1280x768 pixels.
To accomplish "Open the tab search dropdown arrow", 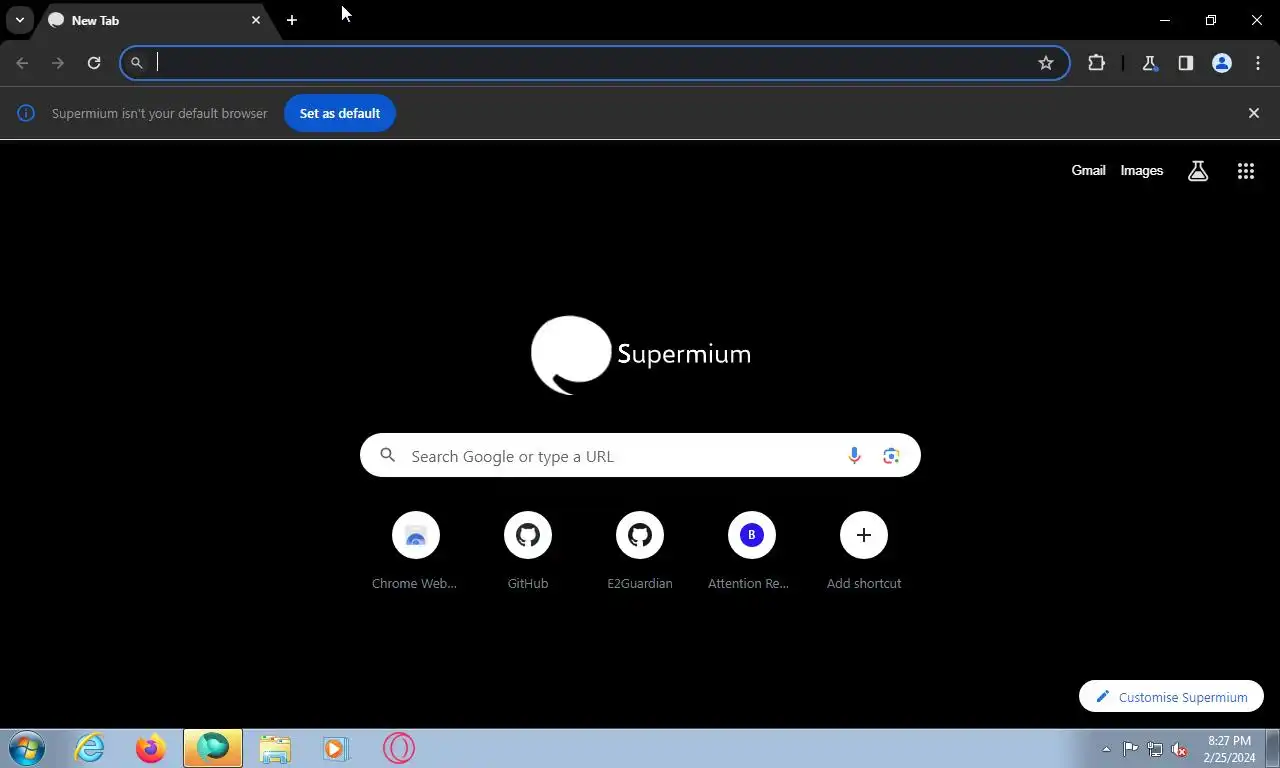I will click(x=19, y=20).
